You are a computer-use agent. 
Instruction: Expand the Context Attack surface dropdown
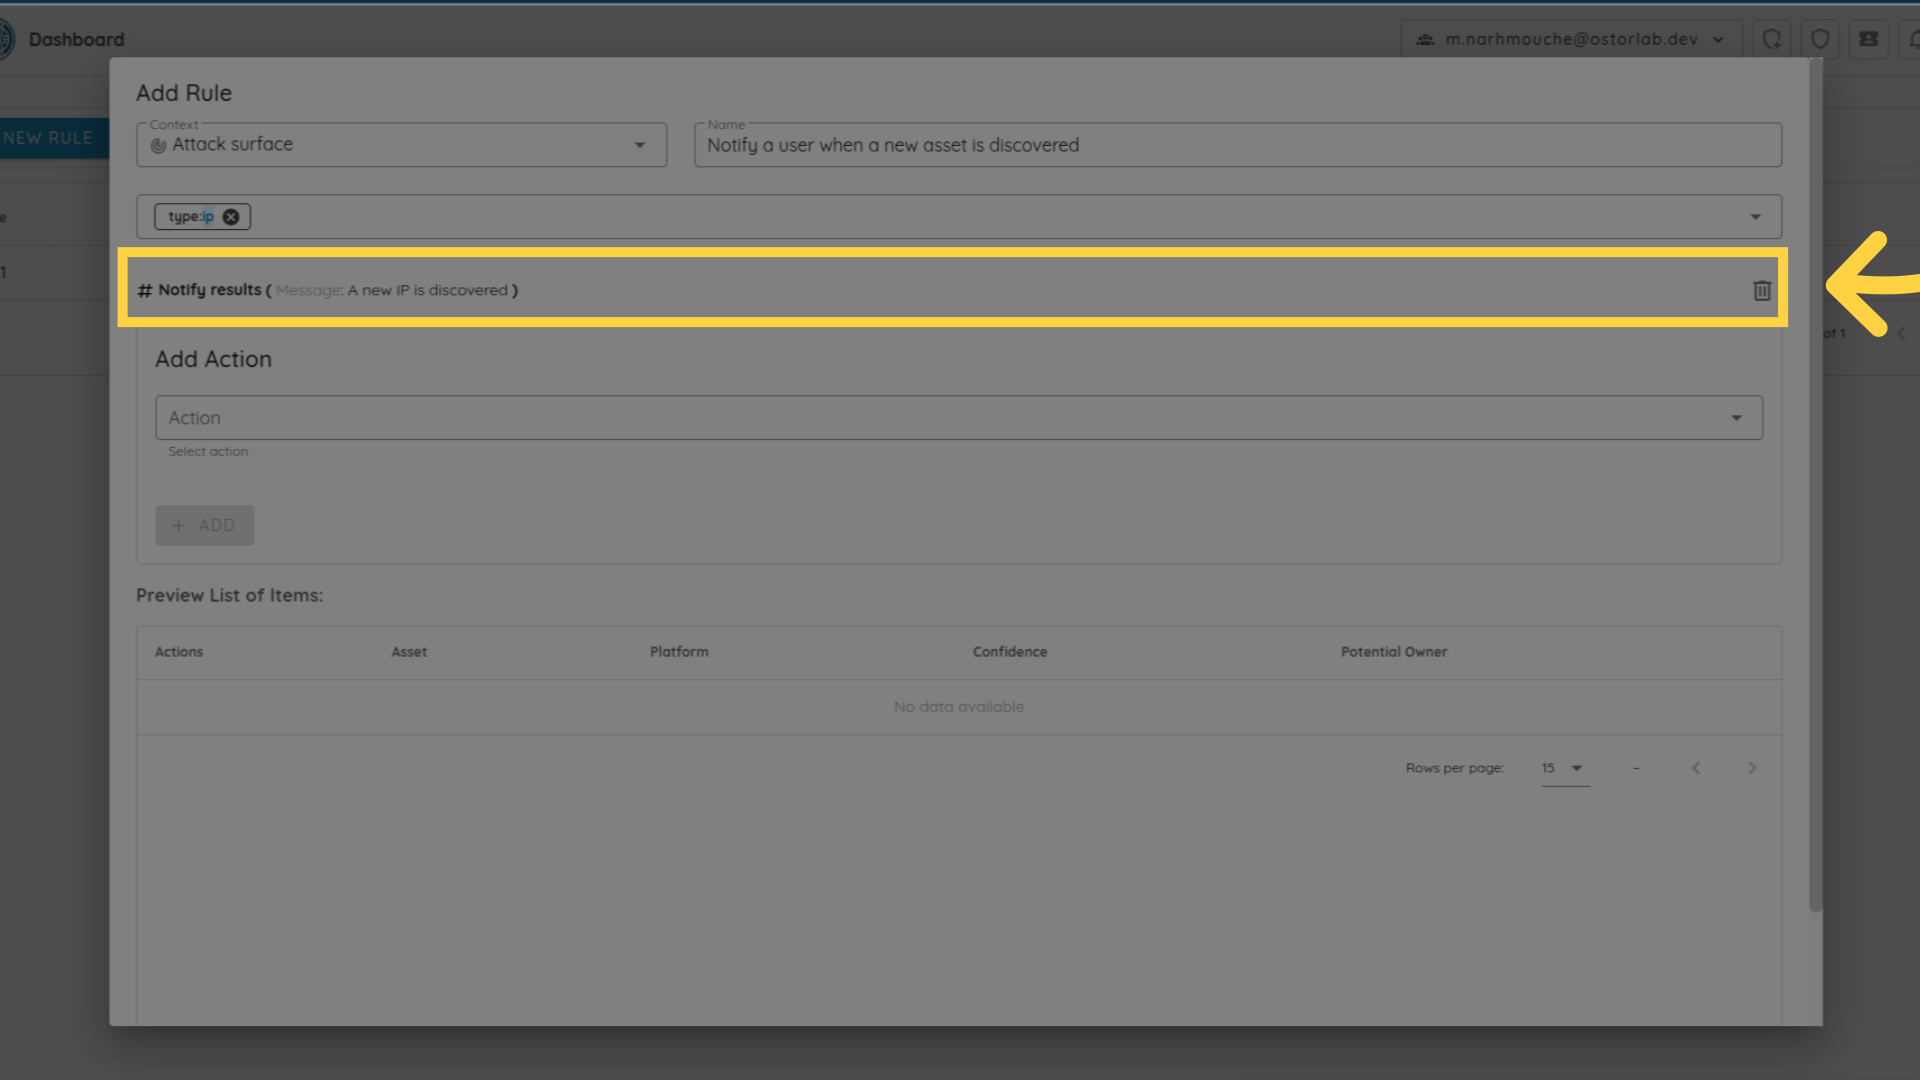coord(640,145)
